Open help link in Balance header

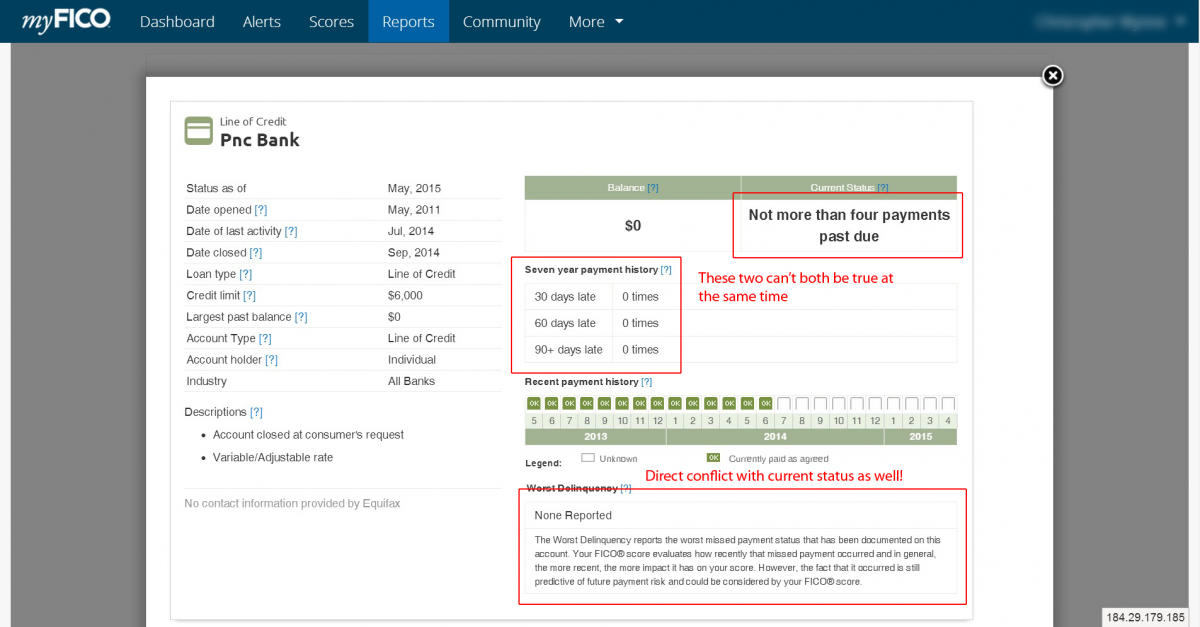click(653, 188)
